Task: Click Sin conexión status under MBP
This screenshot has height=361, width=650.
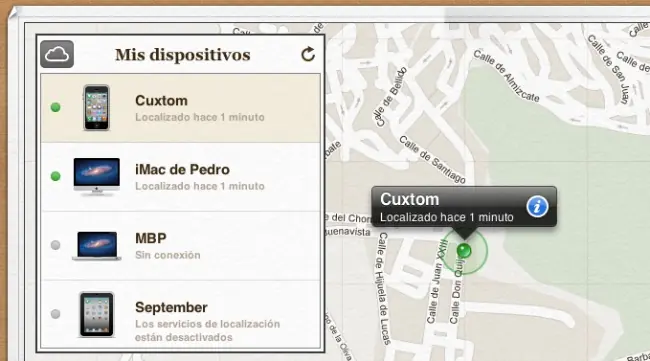Action: (x=168, y=255)
